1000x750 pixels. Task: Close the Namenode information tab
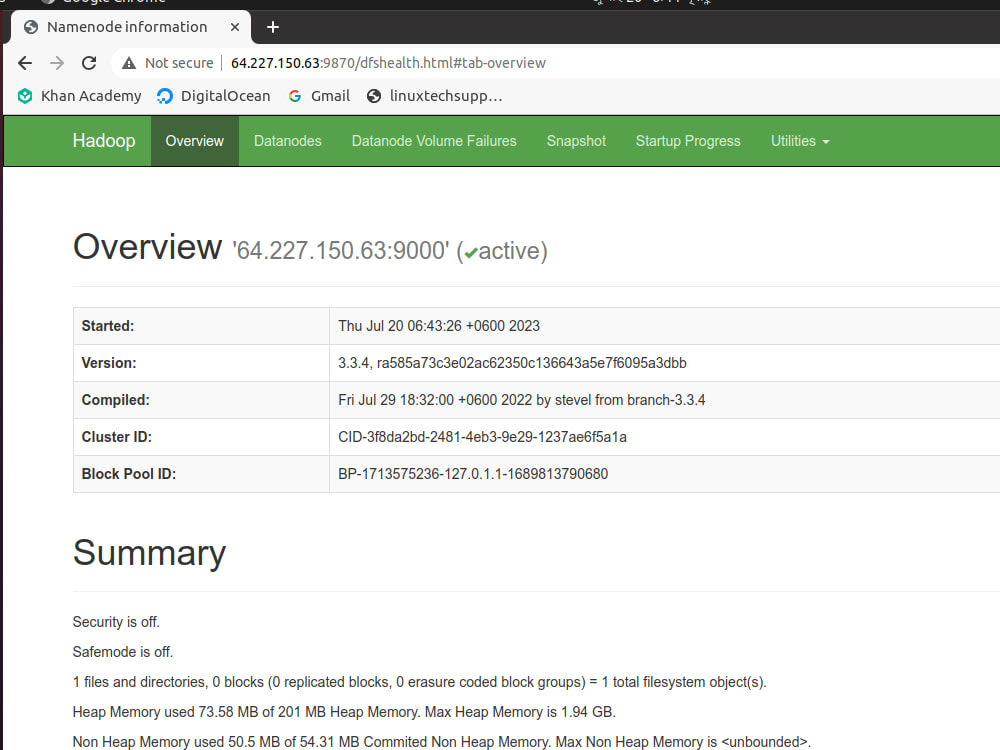click(x=235, y=27)
